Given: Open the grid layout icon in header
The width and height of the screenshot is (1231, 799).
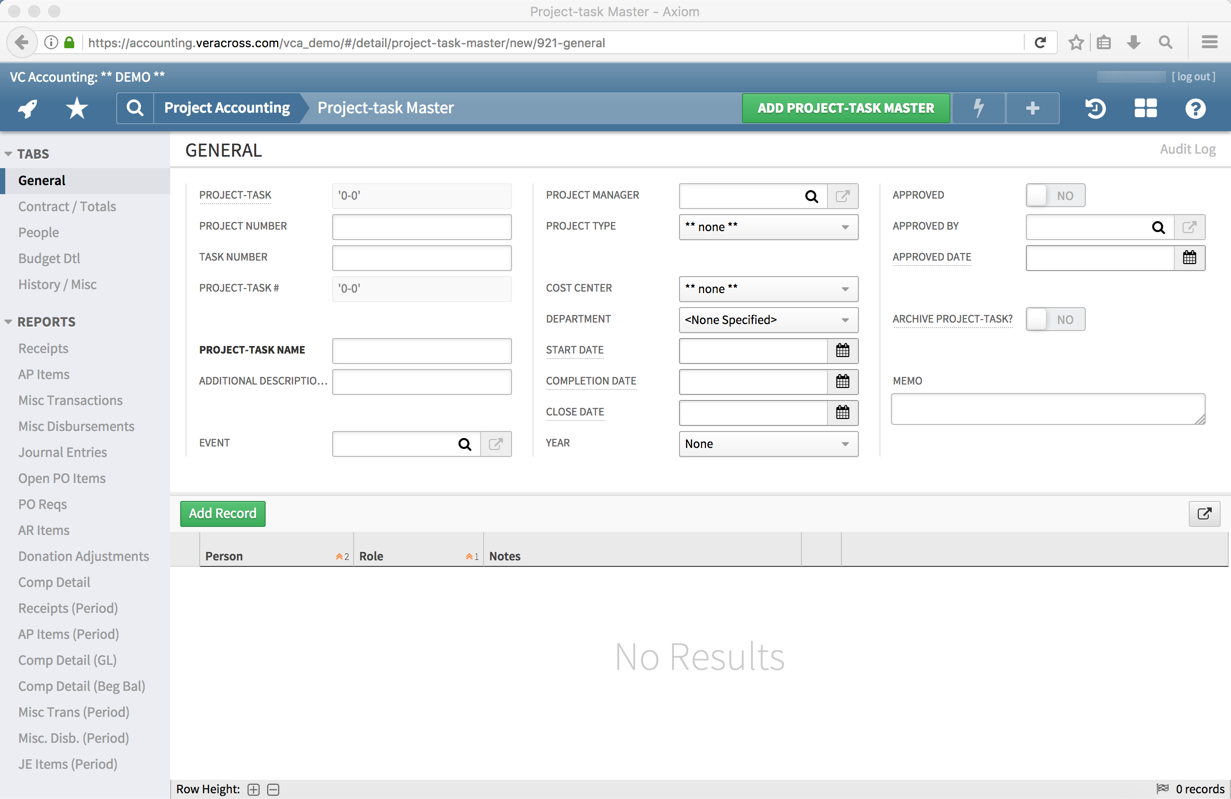Looking at the screenshot, I should [1145, 108].
